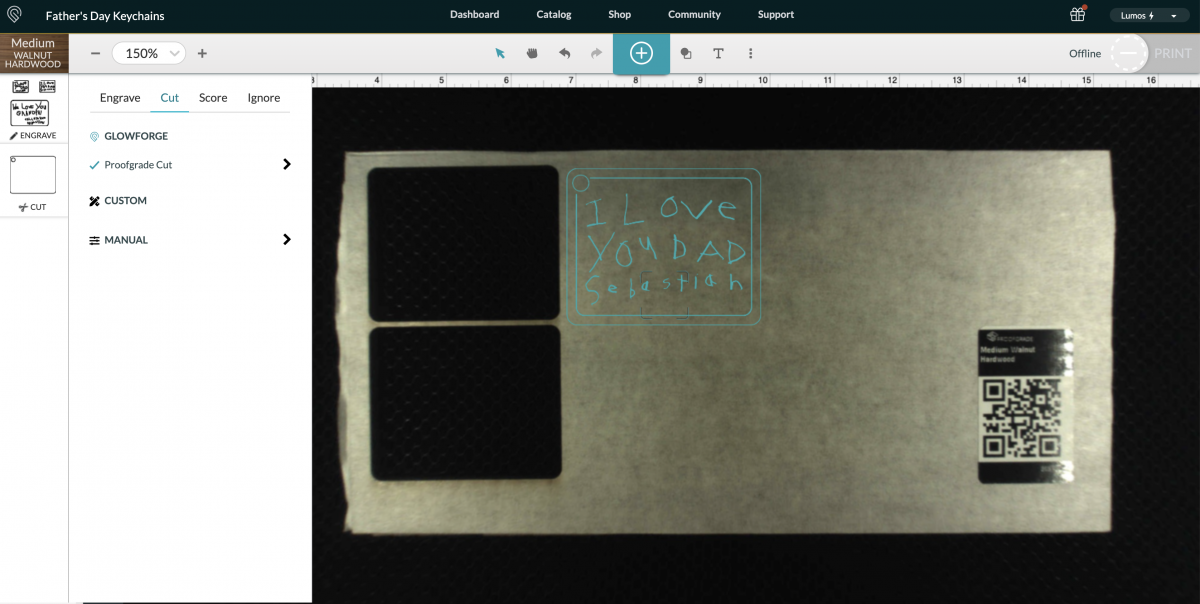Image resolution: width=1200 pixels, height=604 pixels.
Task: Open the shapes tool icon
Action: [x=686, y=53]
